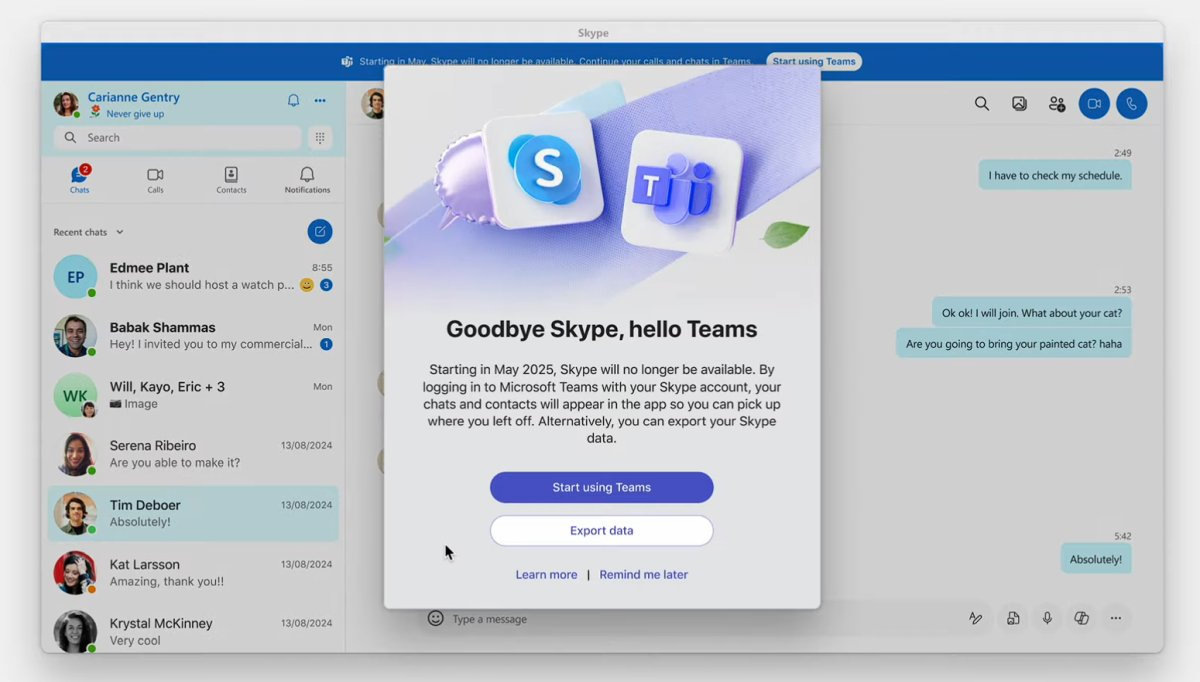Click the EP avatar for Edmee Plant
Image resolution: width=1200 pixels, height=682 pixels.
[75, 276]
